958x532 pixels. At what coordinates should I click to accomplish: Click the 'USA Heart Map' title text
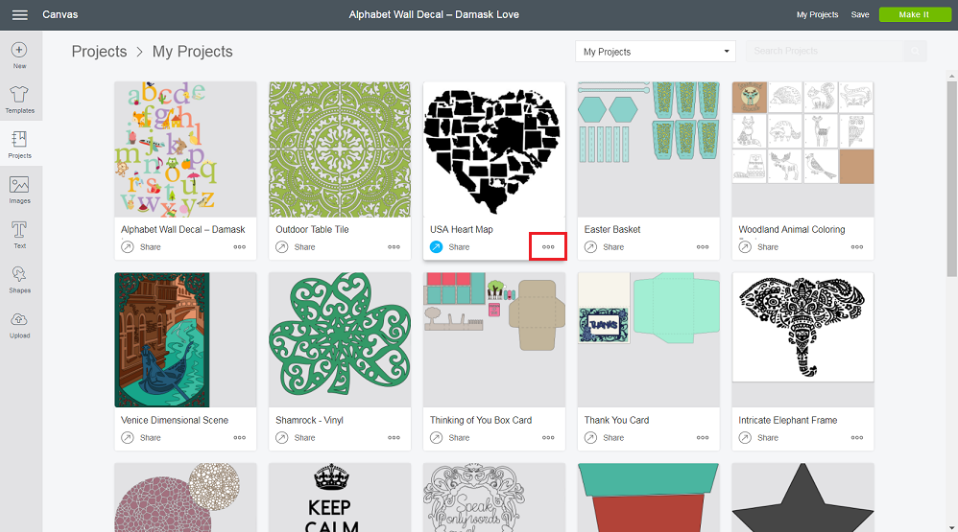pyautogui.click(x=461, y=230)
